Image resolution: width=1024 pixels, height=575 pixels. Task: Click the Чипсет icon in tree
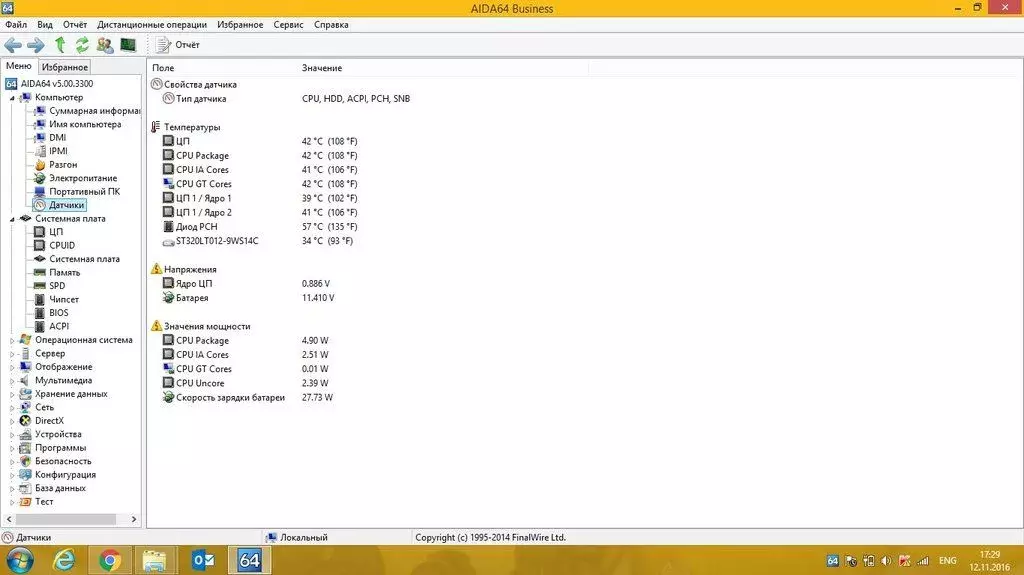click(40, 299)
